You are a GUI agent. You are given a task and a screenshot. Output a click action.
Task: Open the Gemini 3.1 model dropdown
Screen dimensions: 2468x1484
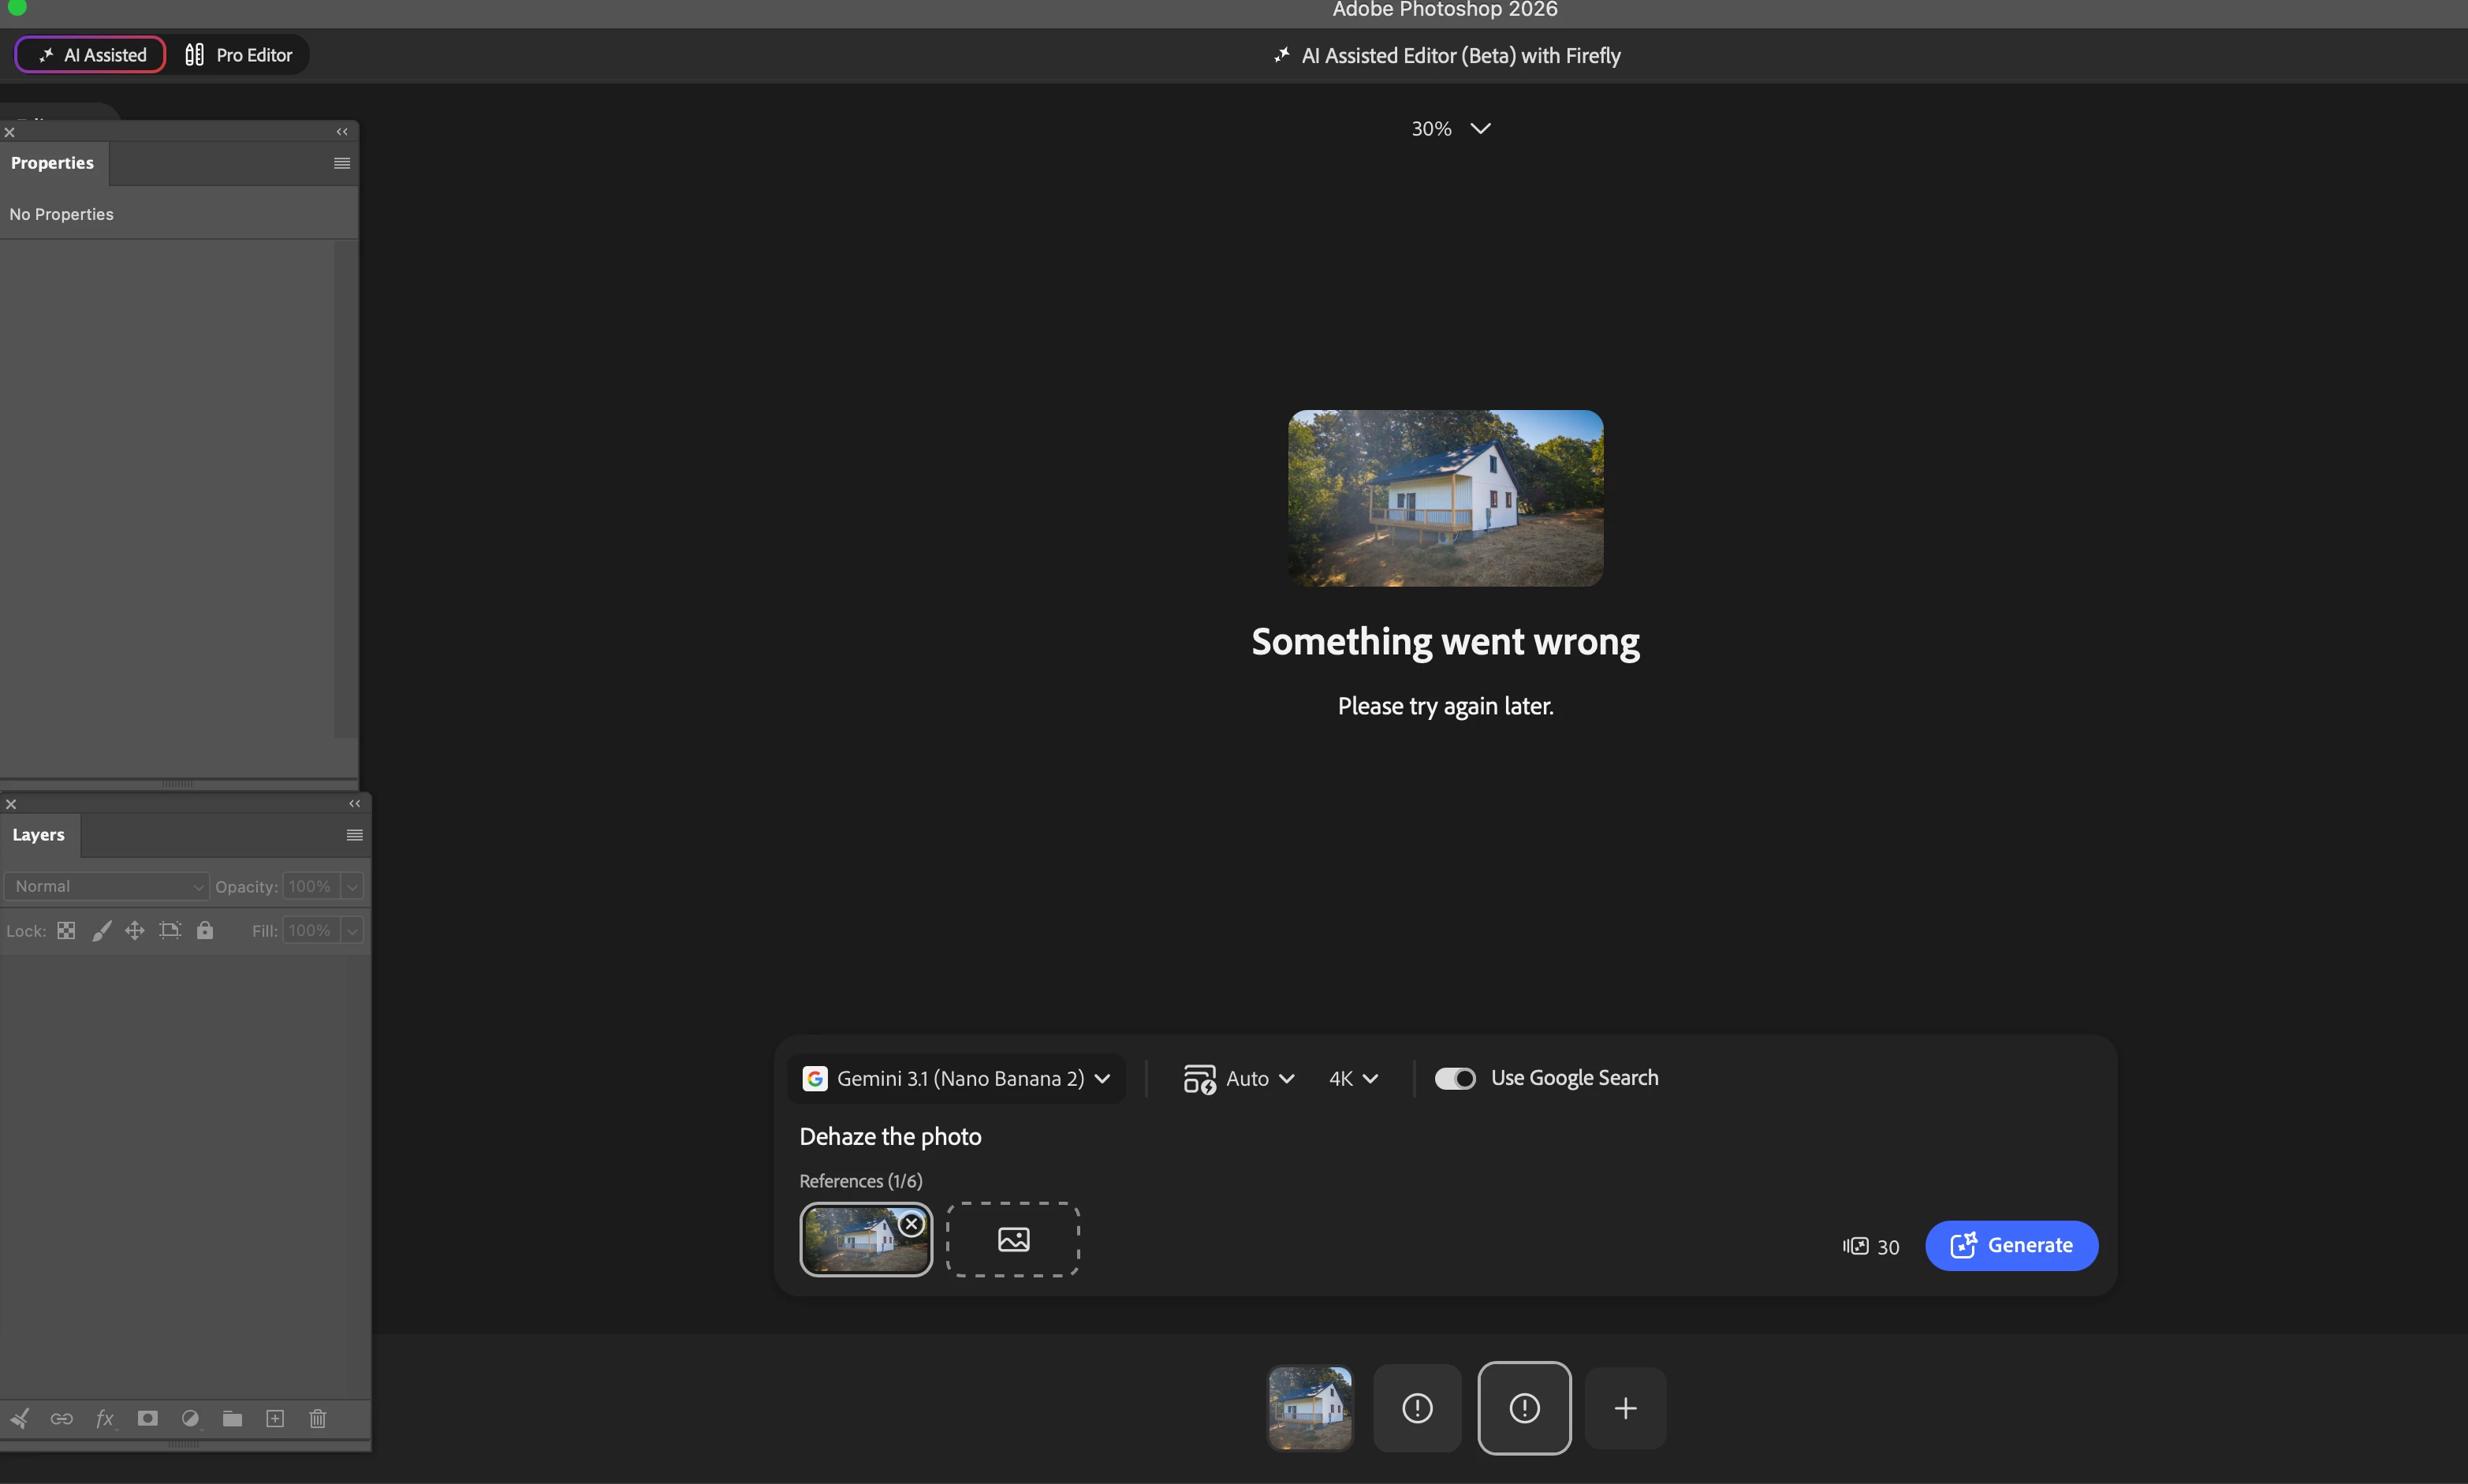click(957, 1078)
